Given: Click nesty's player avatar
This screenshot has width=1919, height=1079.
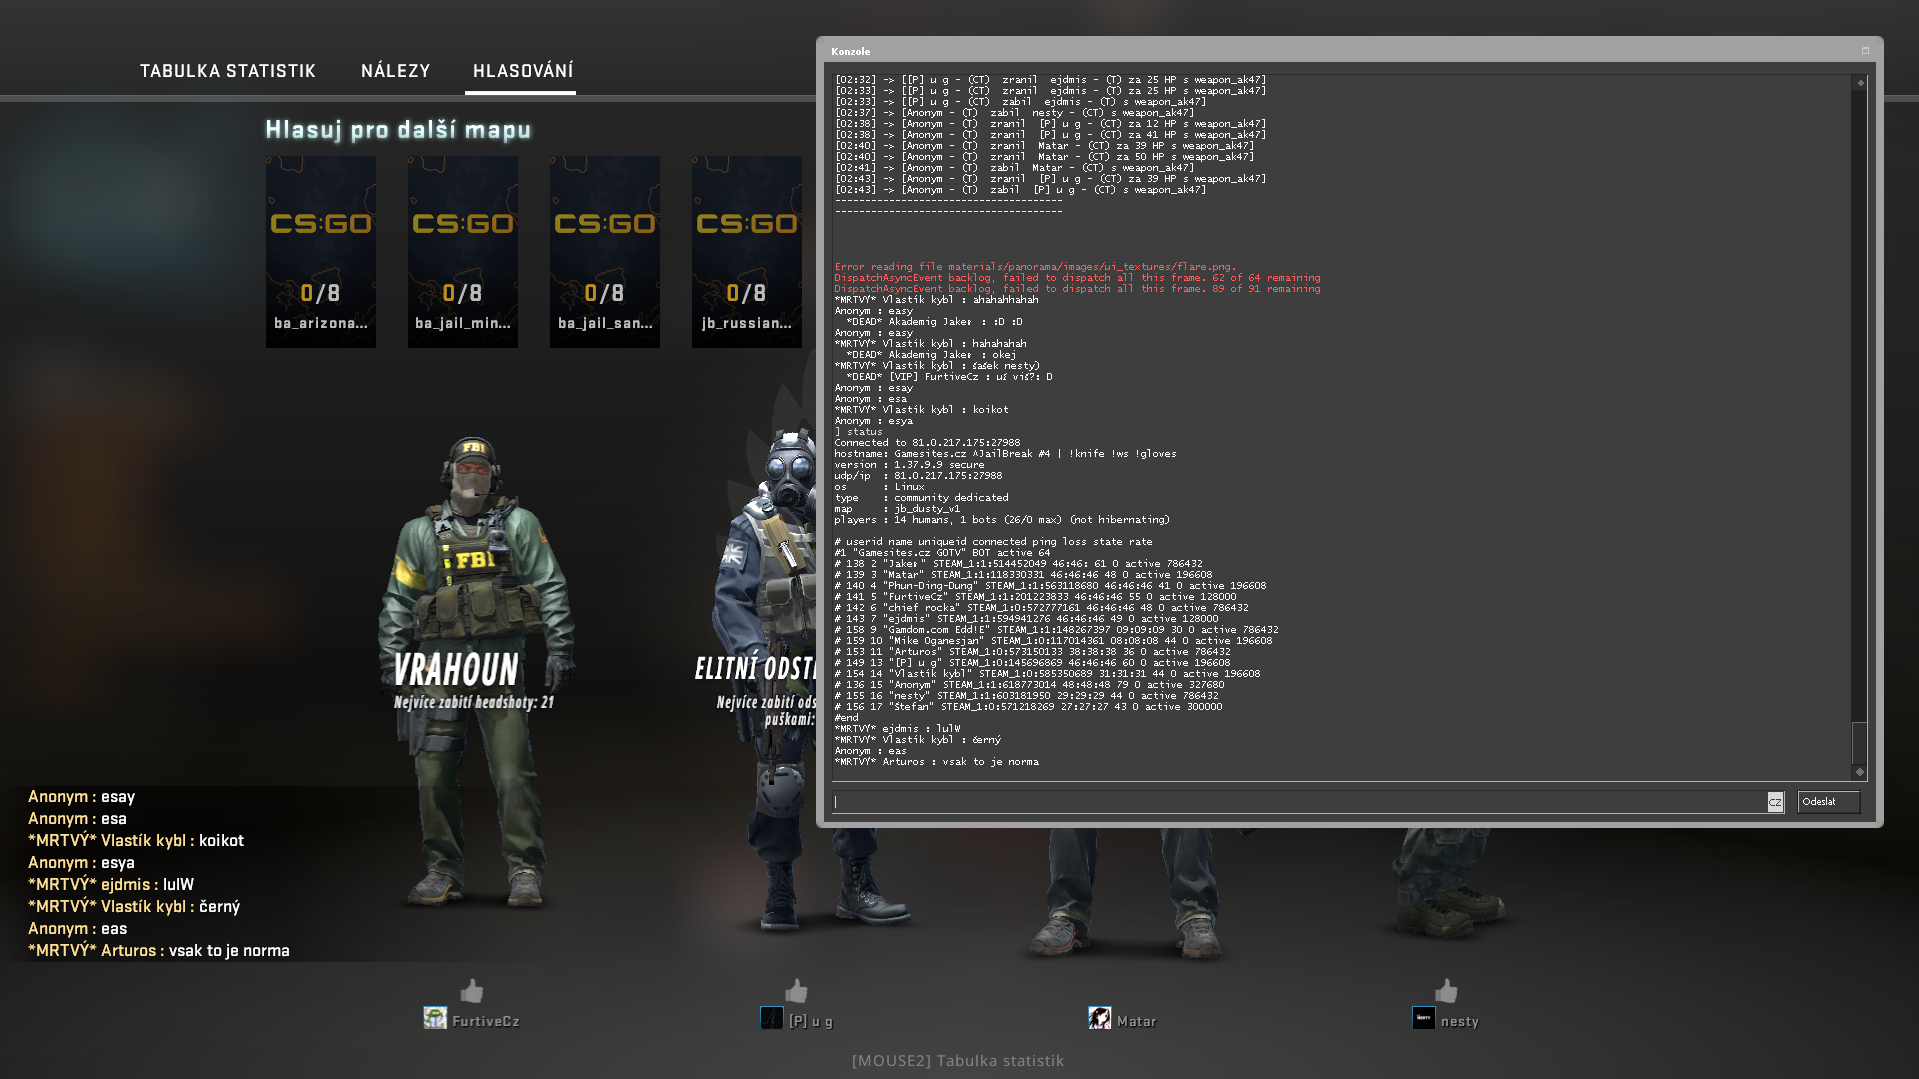Looking at the screenshot, I should tap(1423, 1019).
